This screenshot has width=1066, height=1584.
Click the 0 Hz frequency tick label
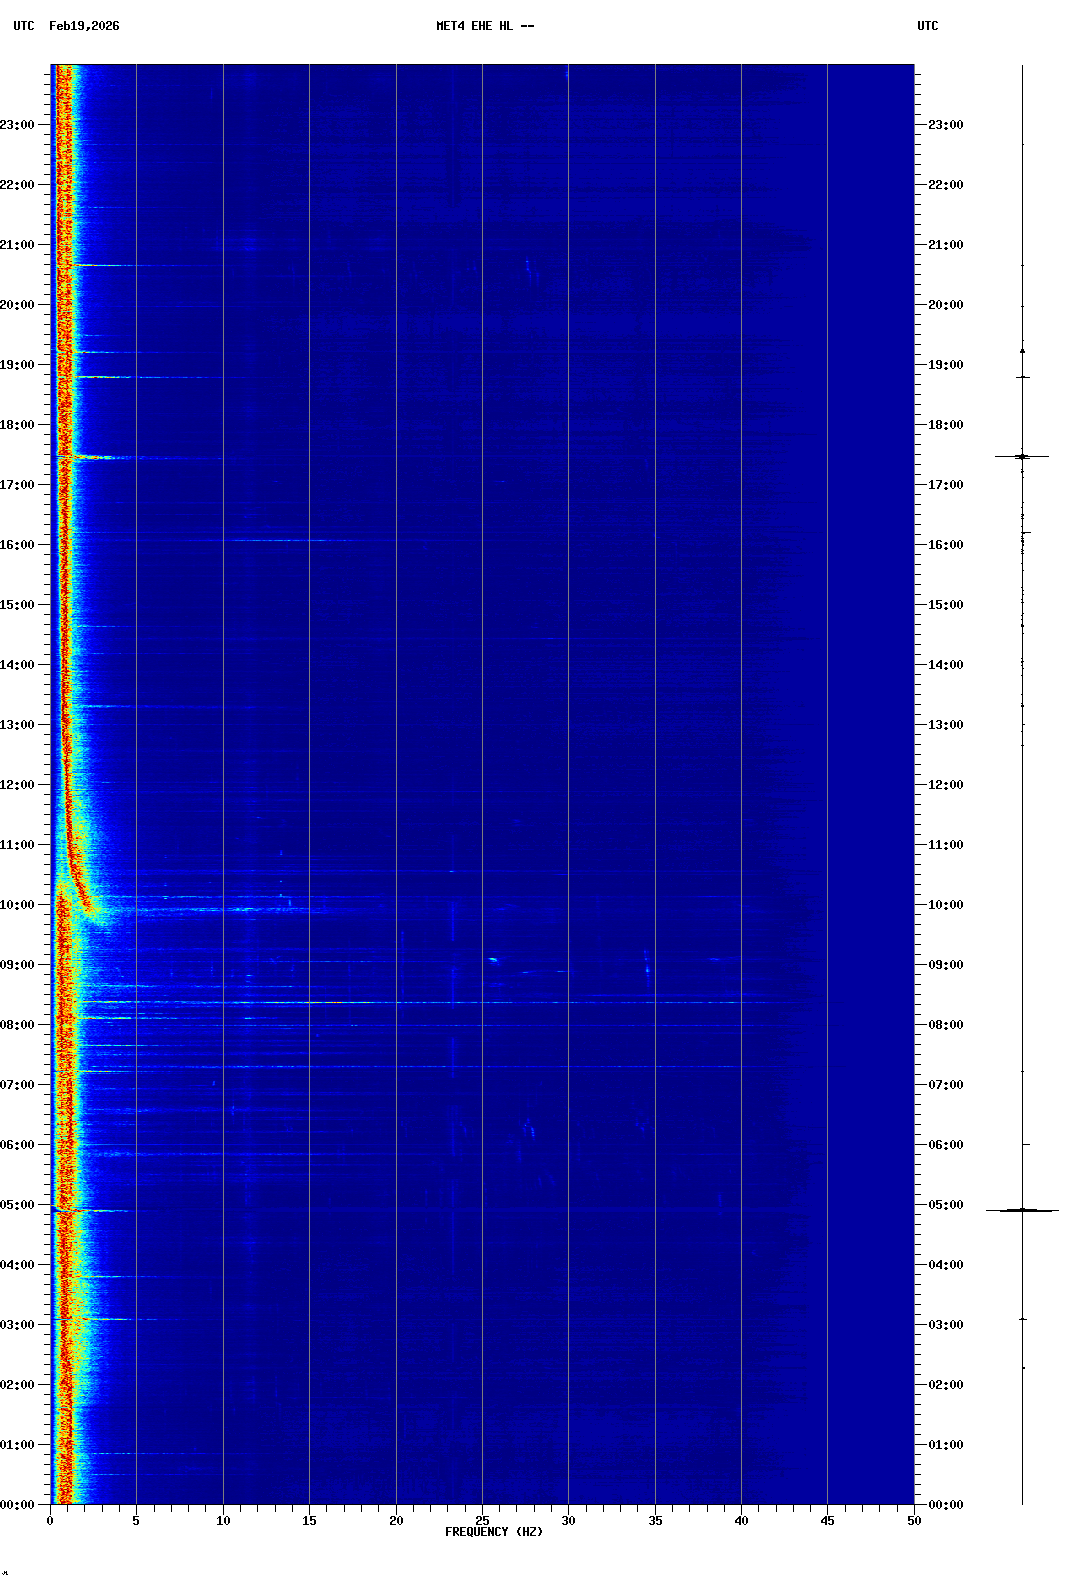click(x=50, y=1520)
